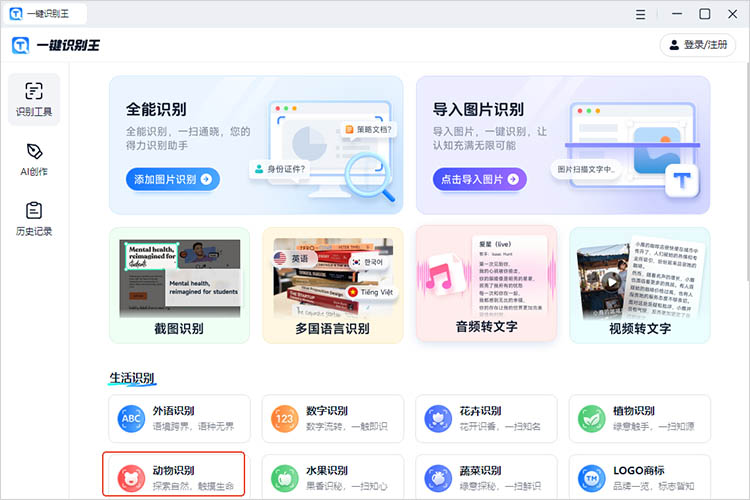Click the 策略文档? bubble
The height and width of the screenshot is (500, 750).
coord(369,130)
